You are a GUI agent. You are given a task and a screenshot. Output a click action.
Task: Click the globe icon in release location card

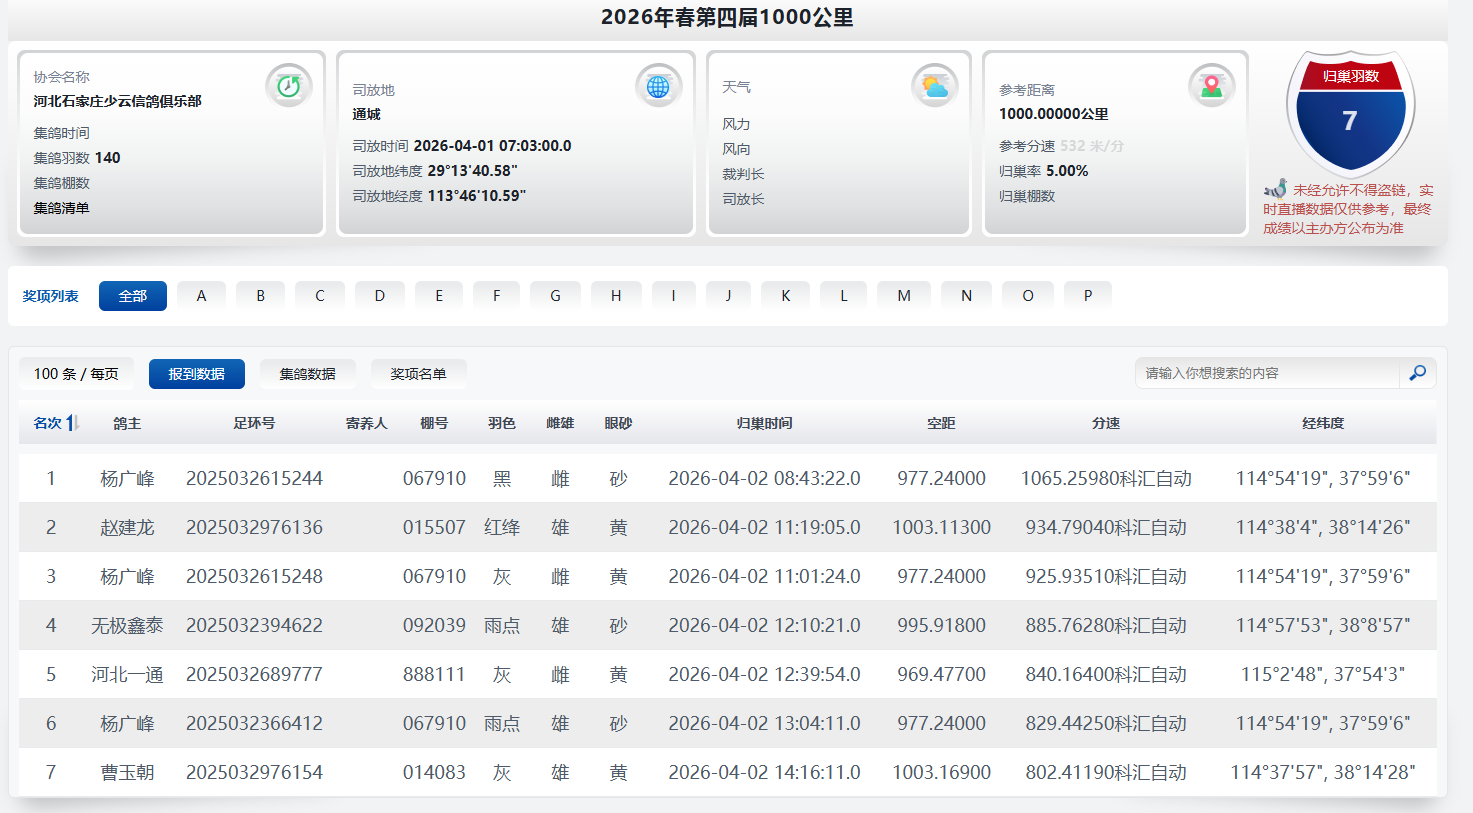(x=658, y=87)
